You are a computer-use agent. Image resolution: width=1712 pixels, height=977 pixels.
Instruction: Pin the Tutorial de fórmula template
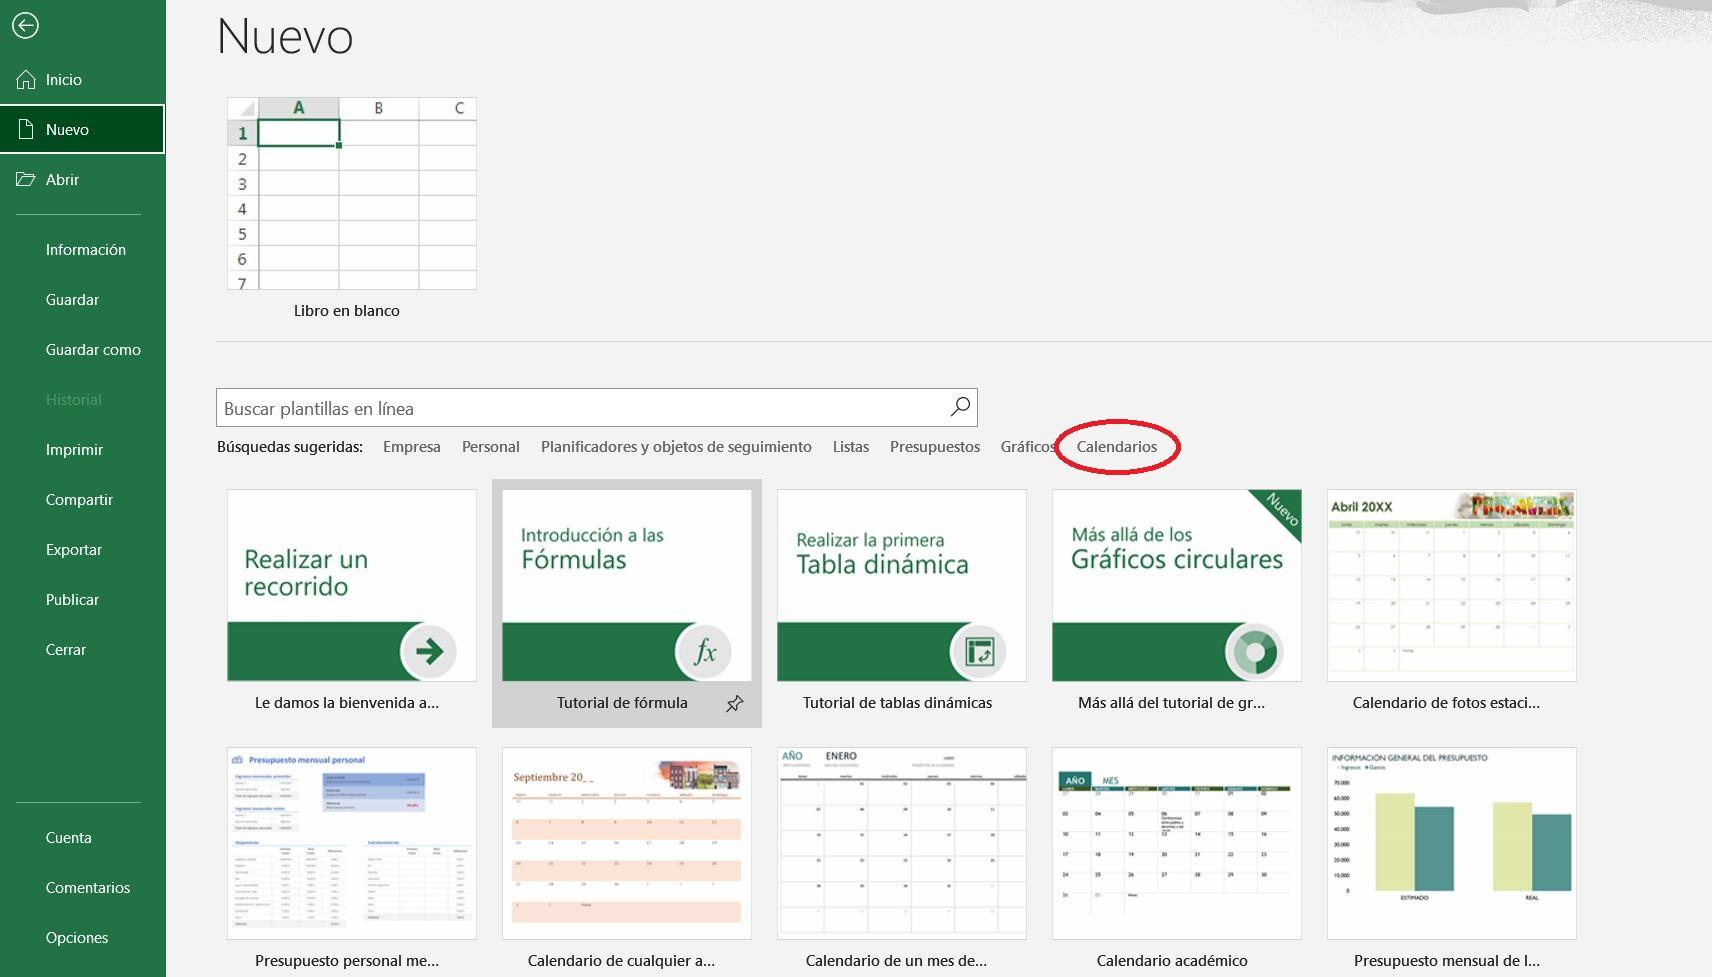pos(733,703)
